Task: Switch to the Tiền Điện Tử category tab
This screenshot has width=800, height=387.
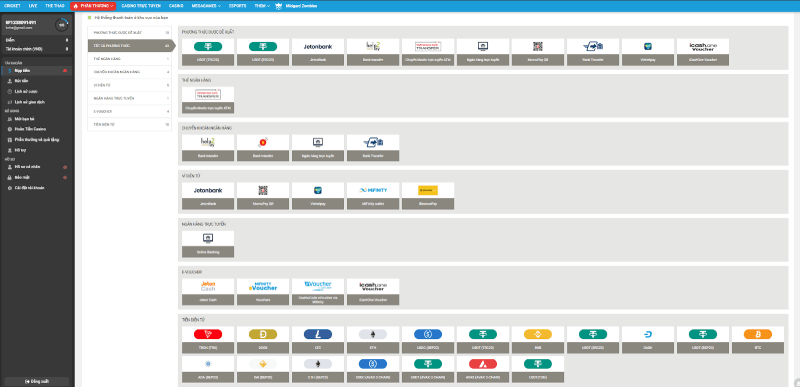Action: [x=129, y=124]
